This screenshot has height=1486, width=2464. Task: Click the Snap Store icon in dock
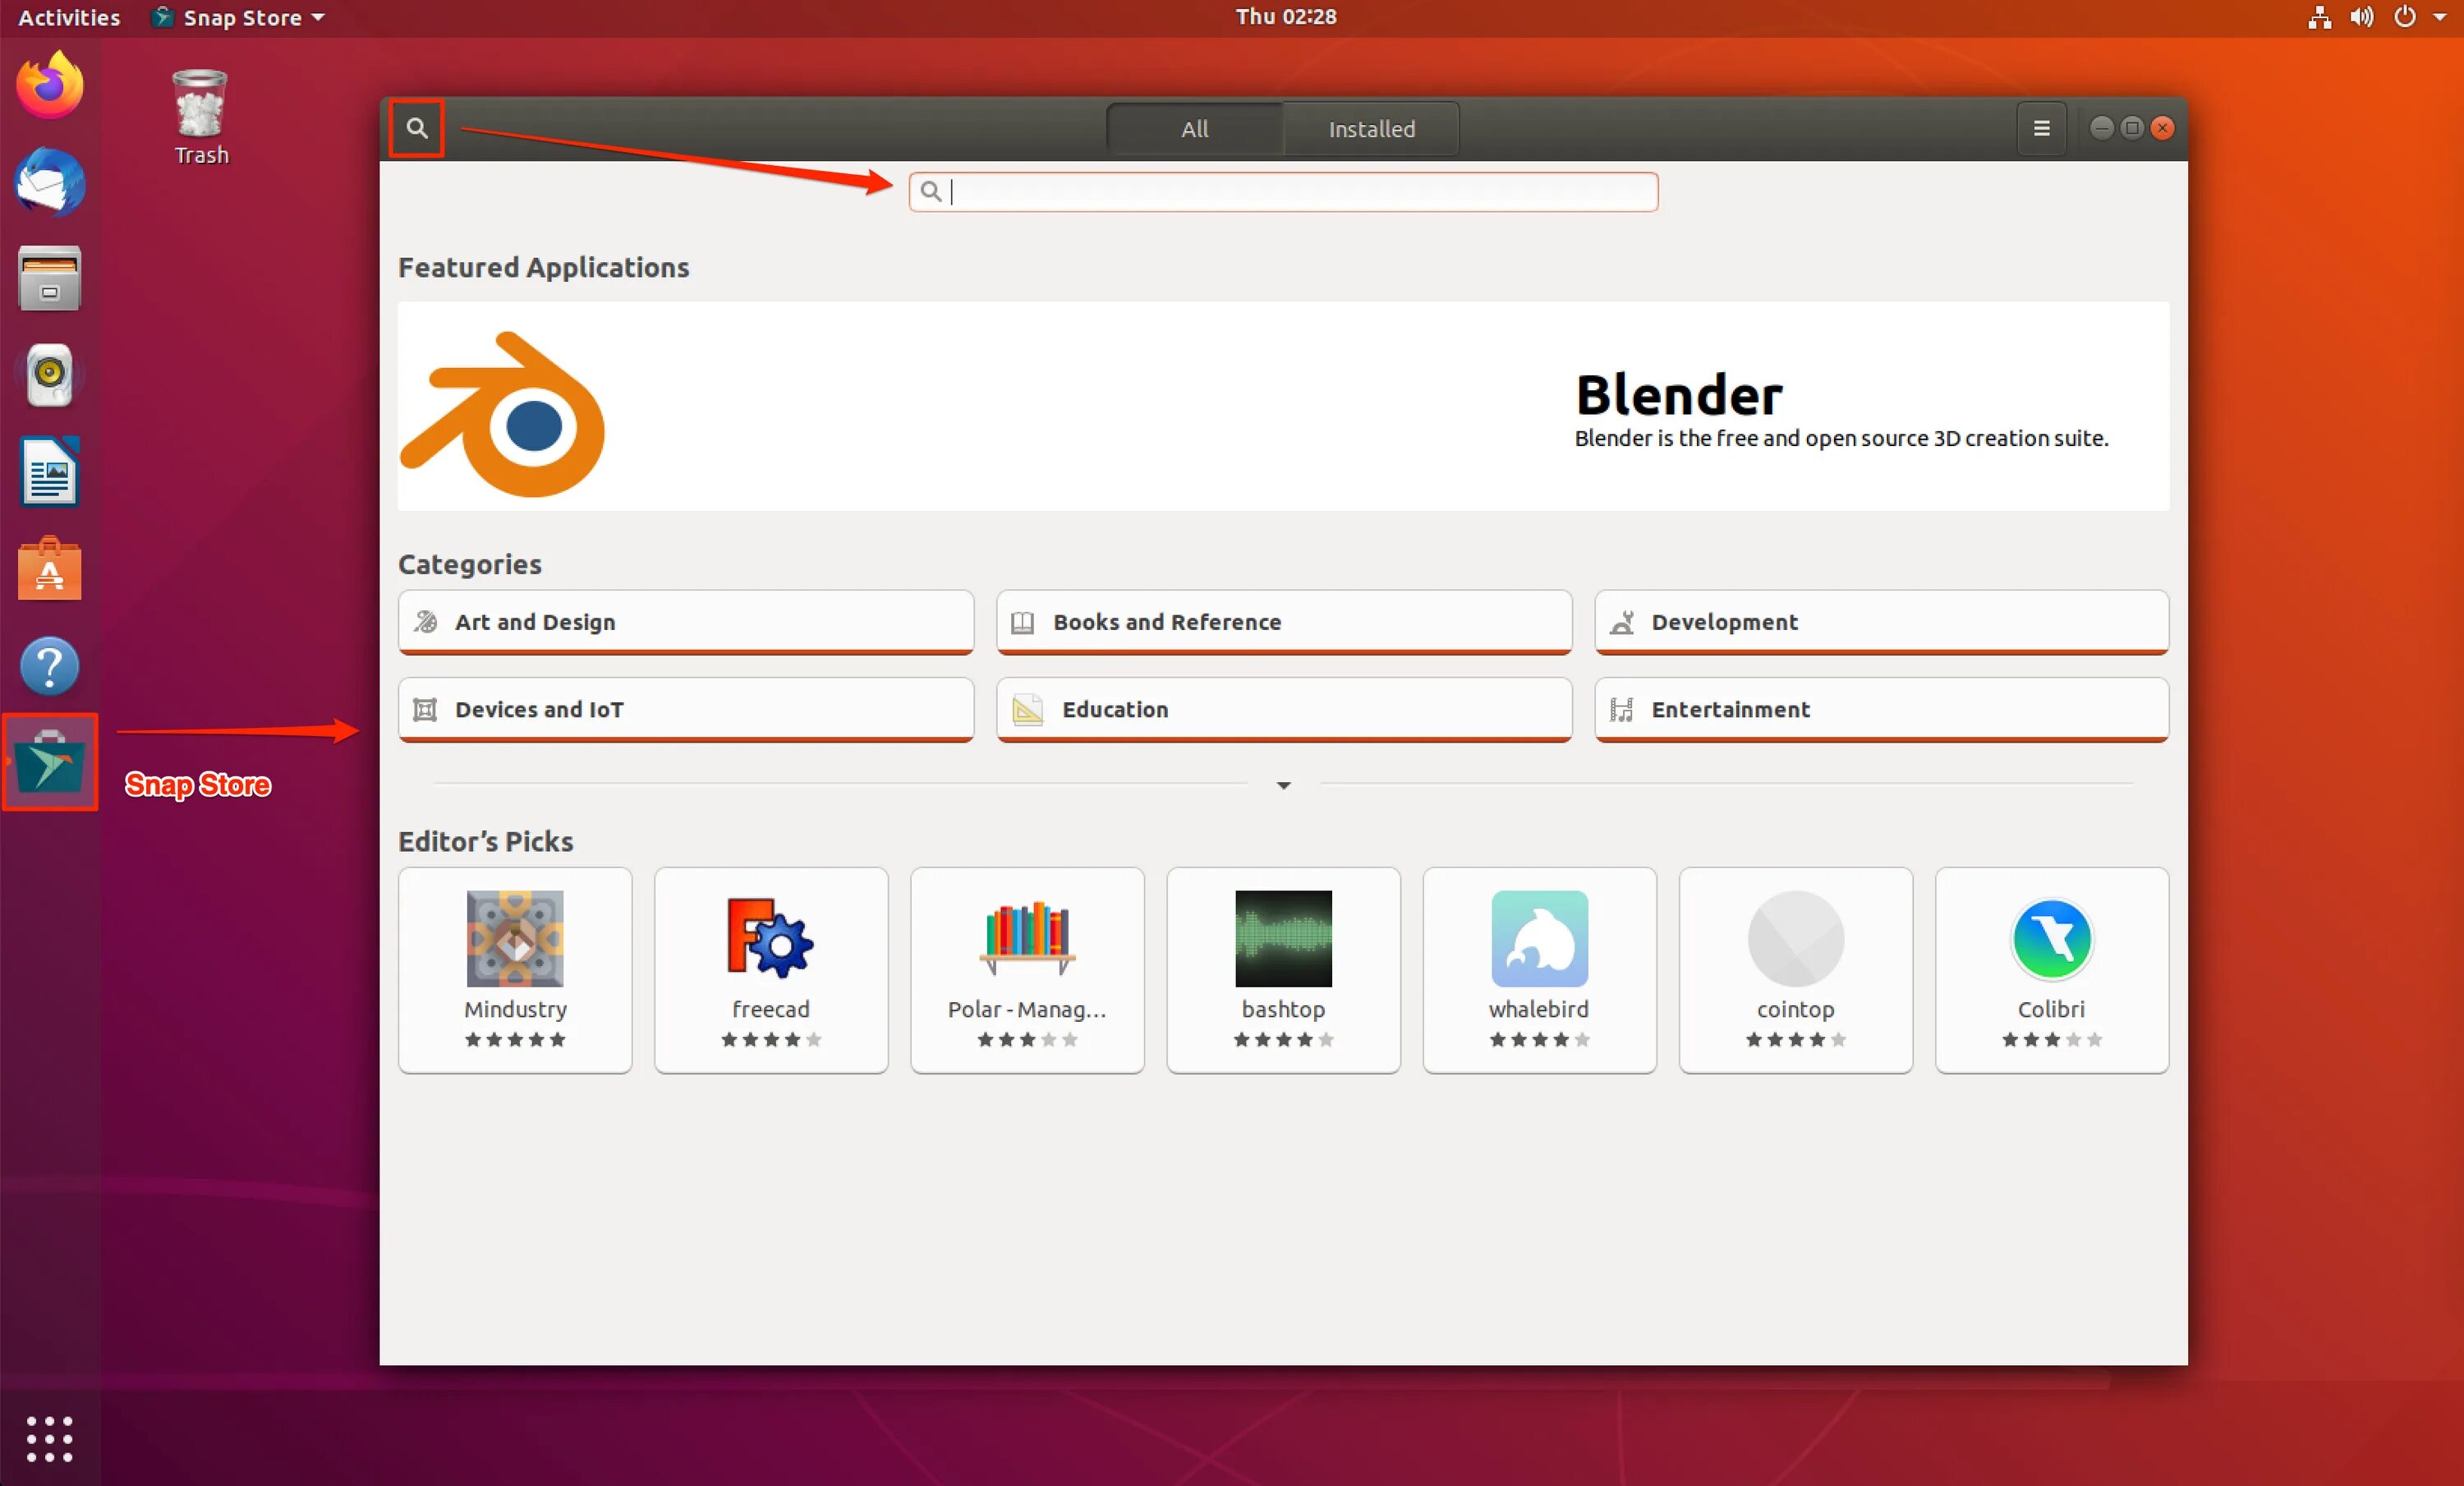pyautogui.click(x=49, y=764)
